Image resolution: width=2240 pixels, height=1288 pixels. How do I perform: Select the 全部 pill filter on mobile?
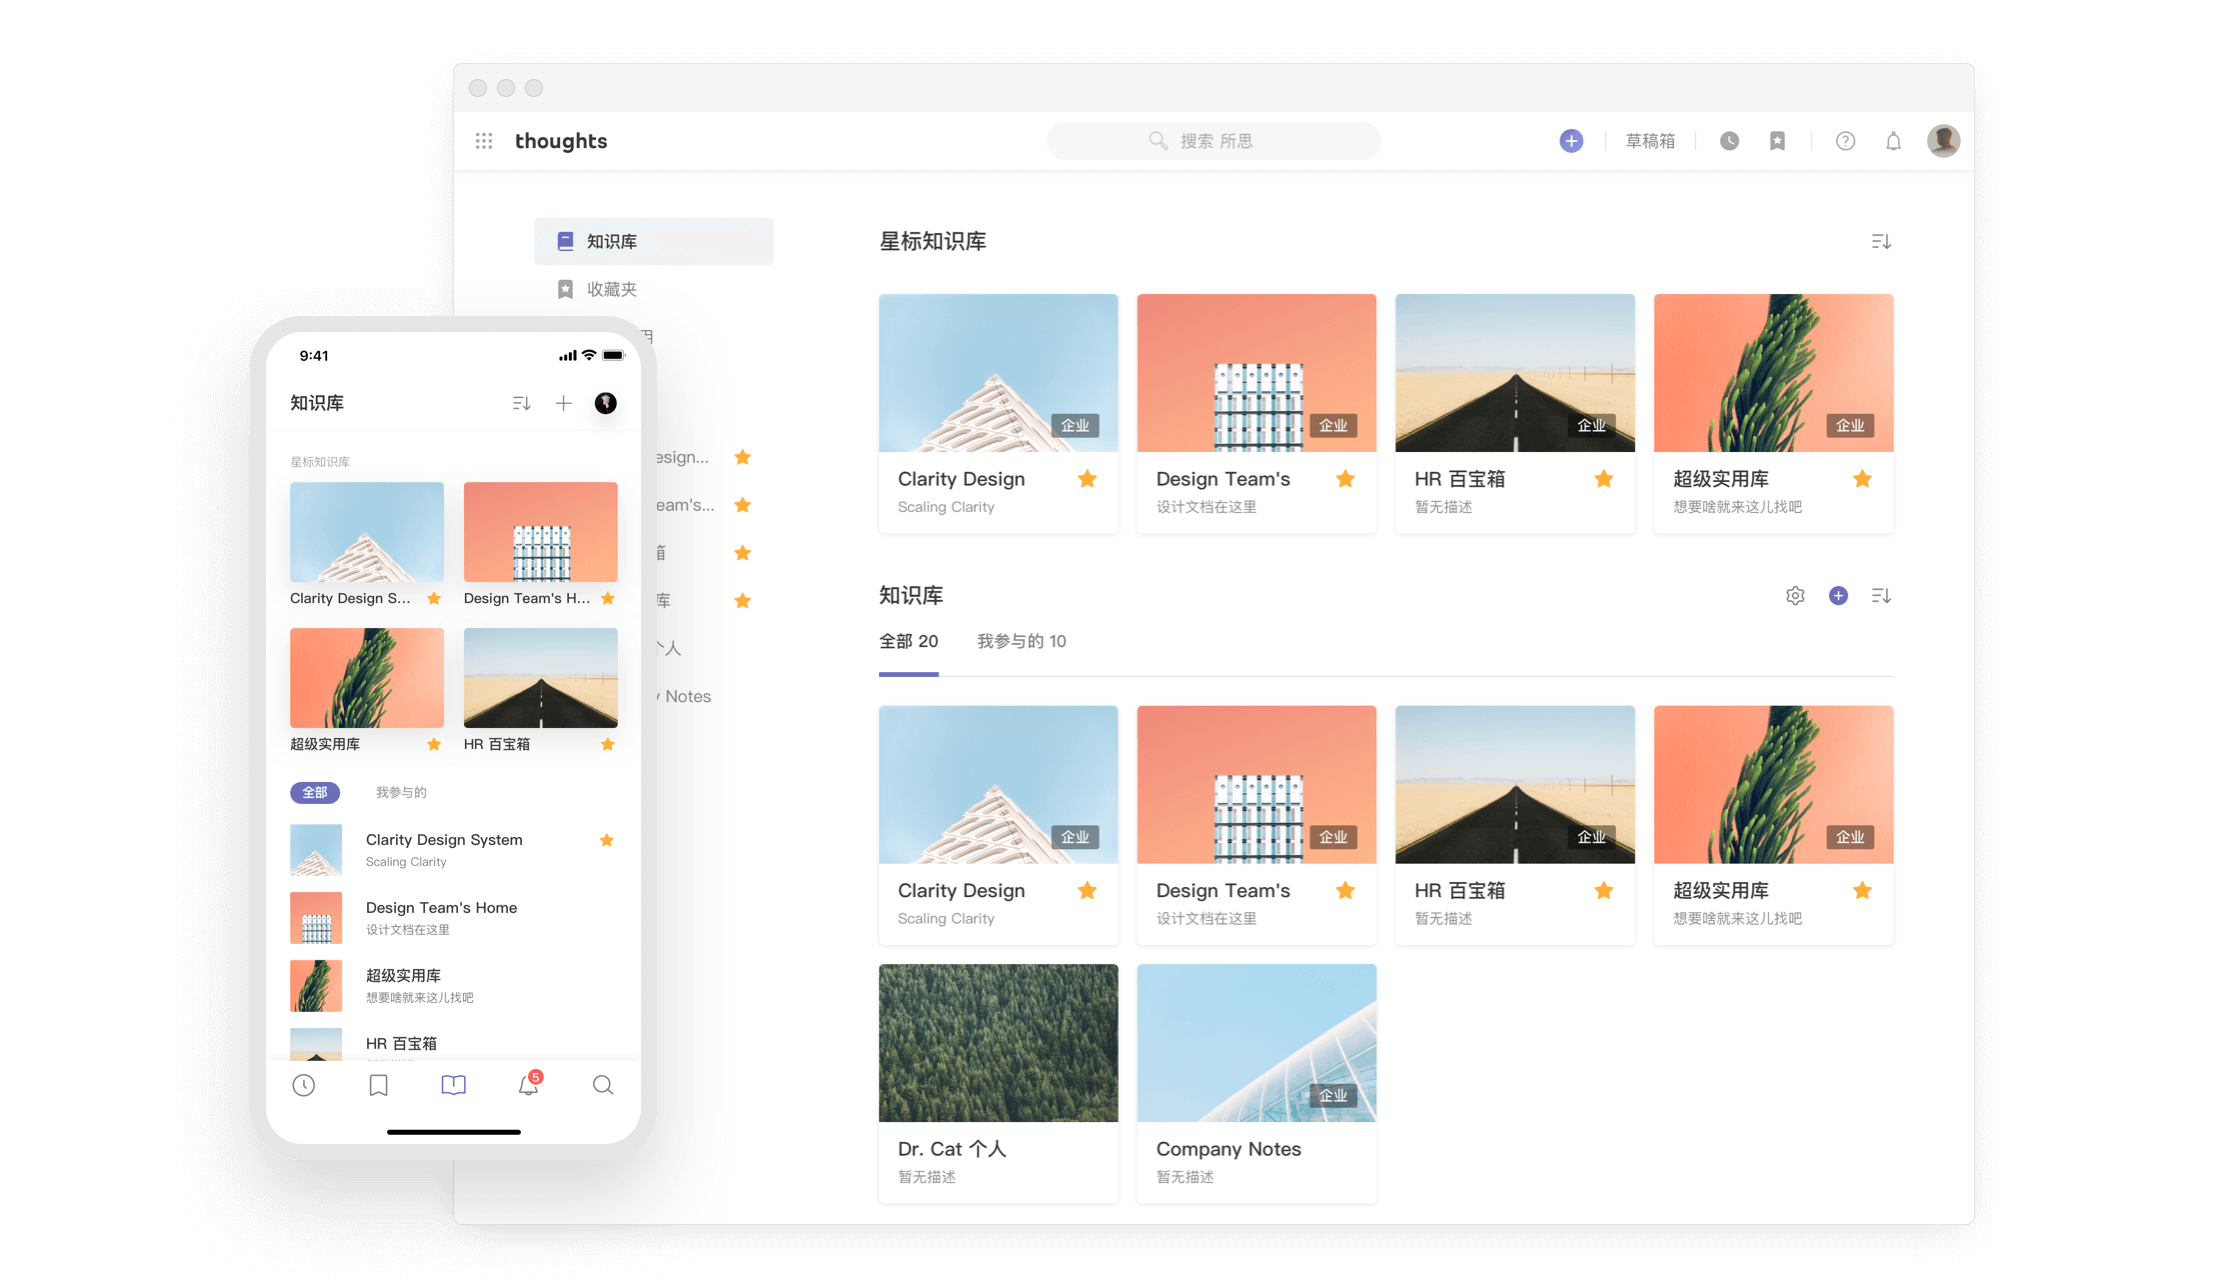point(315,792)
